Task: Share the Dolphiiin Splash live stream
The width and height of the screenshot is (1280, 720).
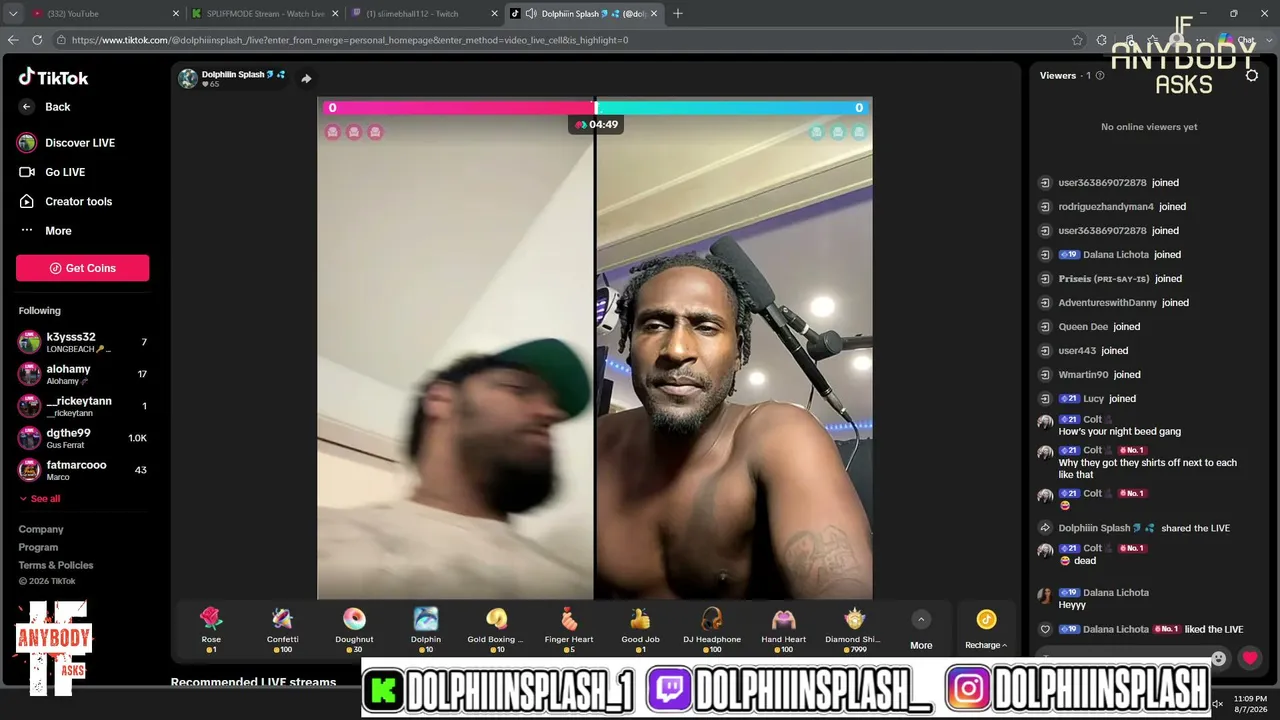Action: tap(306, 79)
